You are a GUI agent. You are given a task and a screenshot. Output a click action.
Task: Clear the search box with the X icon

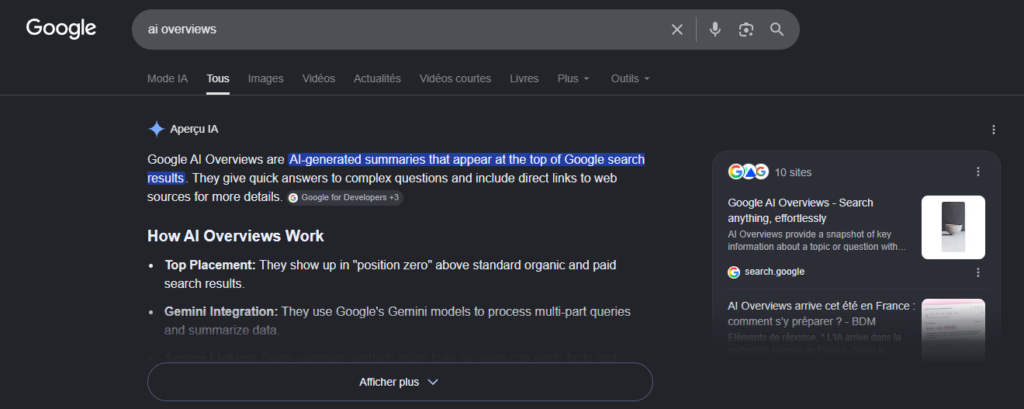(x=677, y=29)
